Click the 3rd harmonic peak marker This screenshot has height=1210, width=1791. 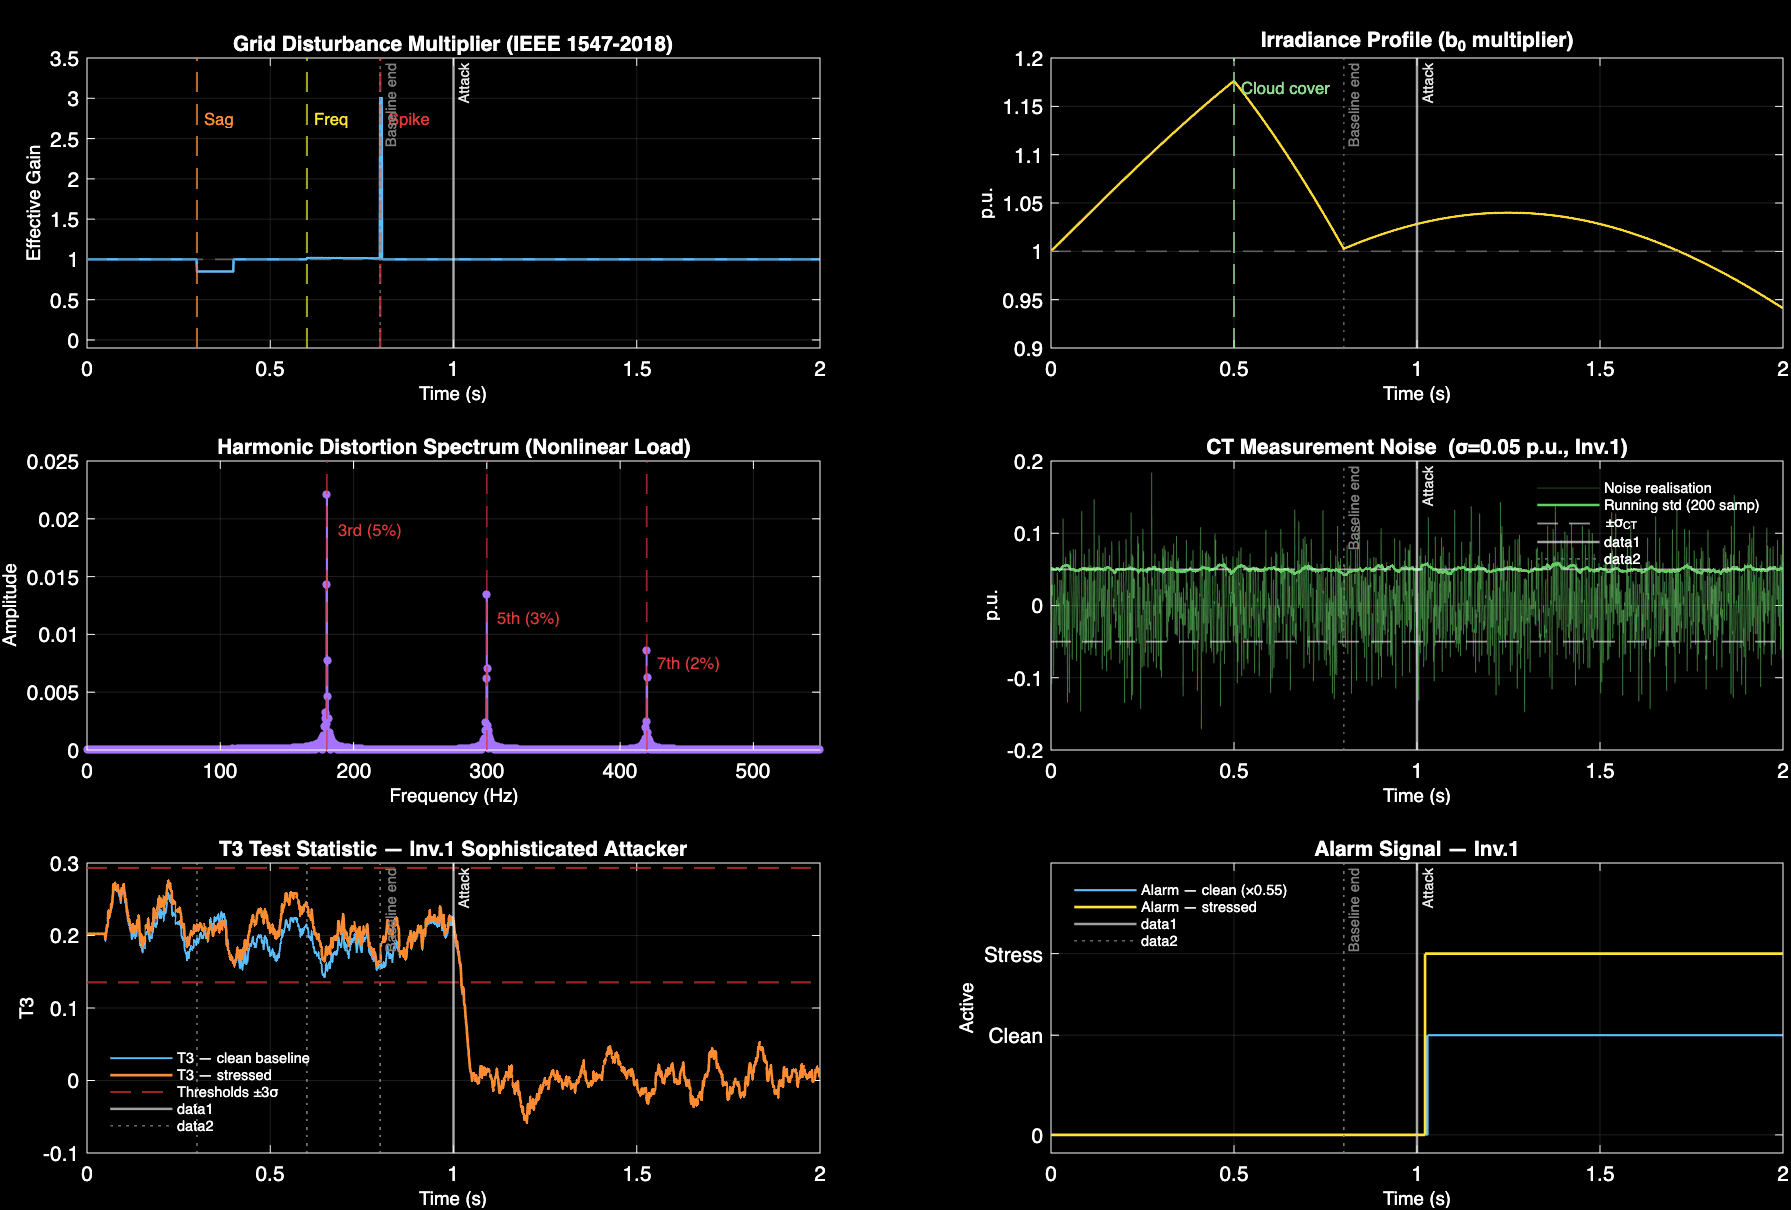[326, 494]
